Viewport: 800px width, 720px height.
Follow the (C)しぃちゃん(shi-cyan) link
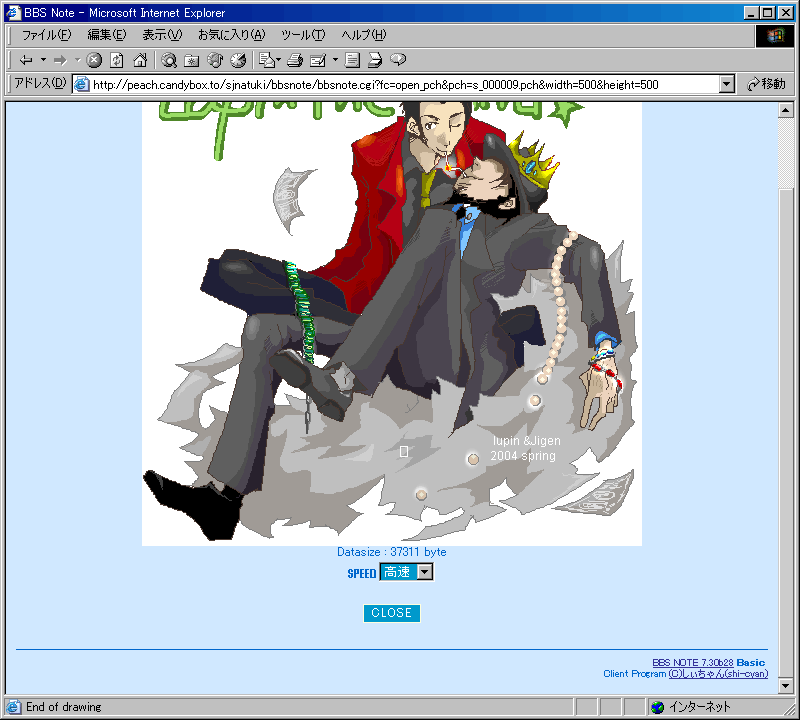[x=718, y=674]
